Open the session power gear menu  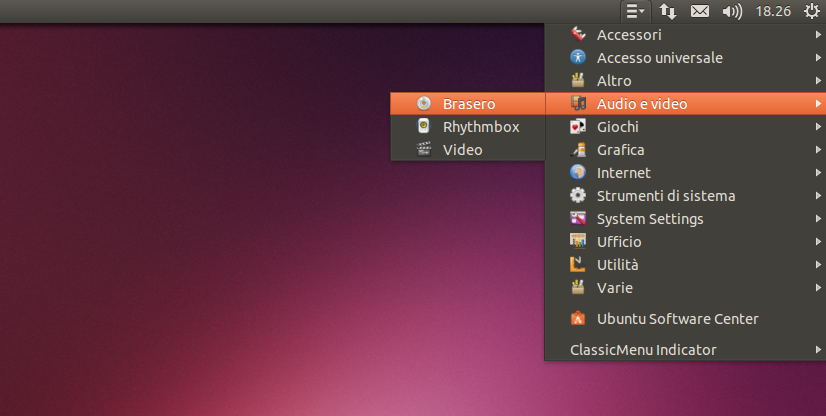812,11
